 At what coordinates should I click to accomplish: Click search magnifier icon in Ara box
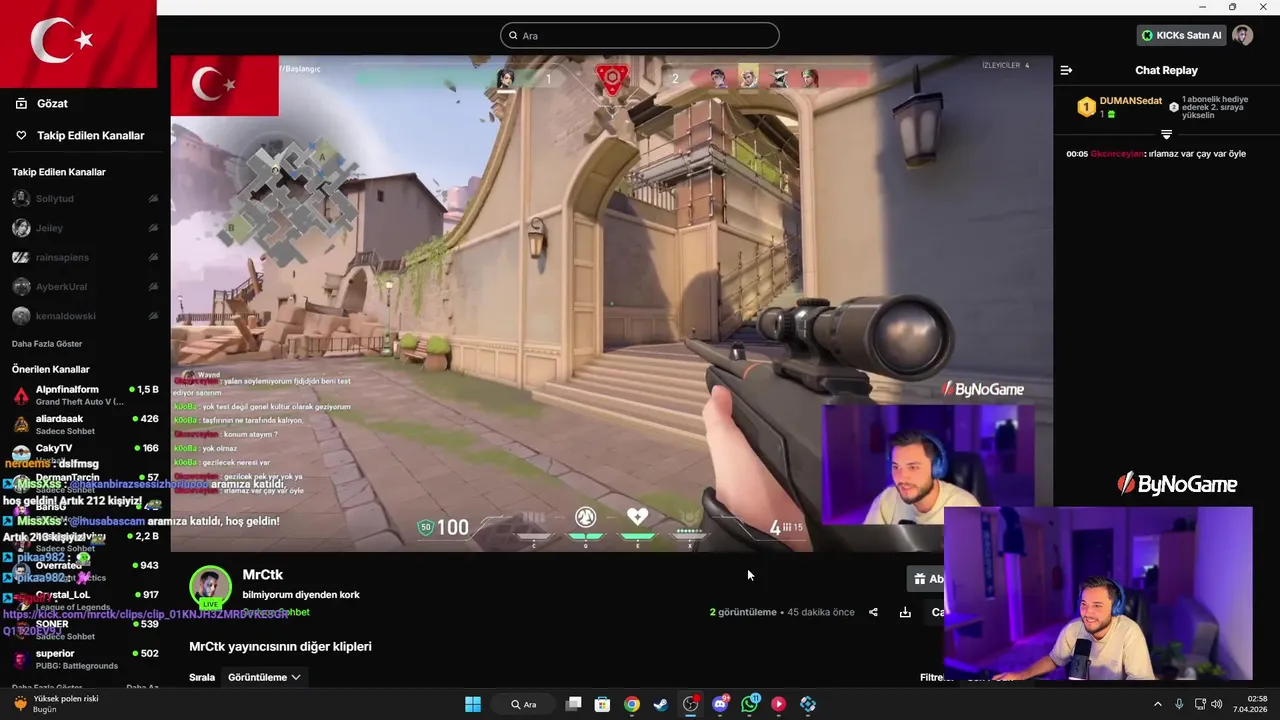pos(513,35)
